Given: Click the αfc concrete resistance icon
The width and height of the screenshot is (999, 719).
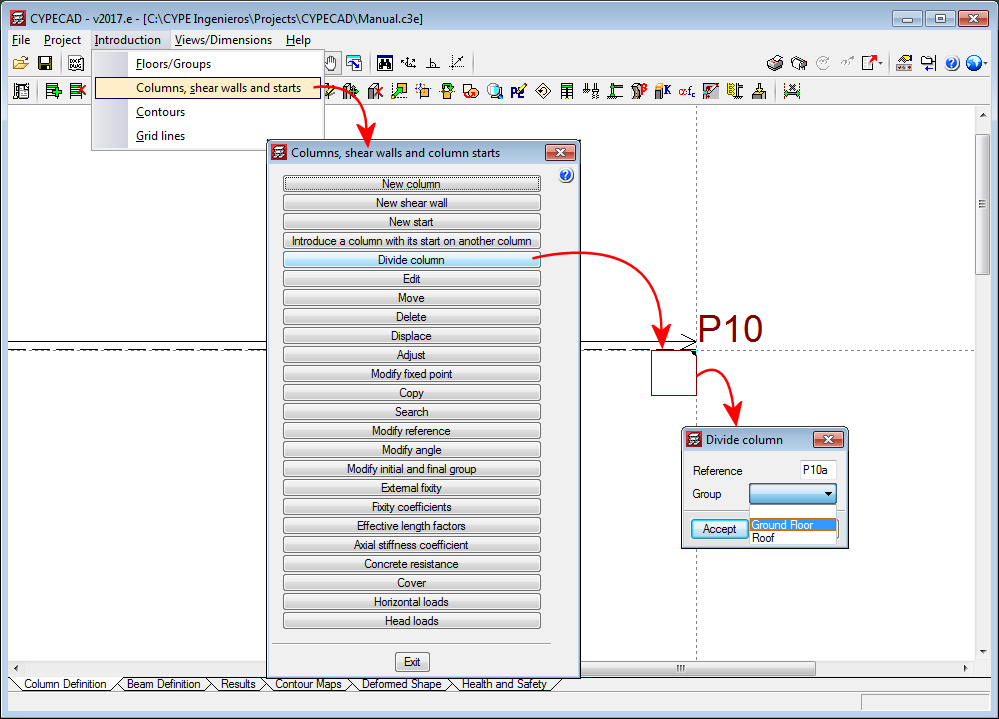Looking at the screenshot, I should point(686,91).
